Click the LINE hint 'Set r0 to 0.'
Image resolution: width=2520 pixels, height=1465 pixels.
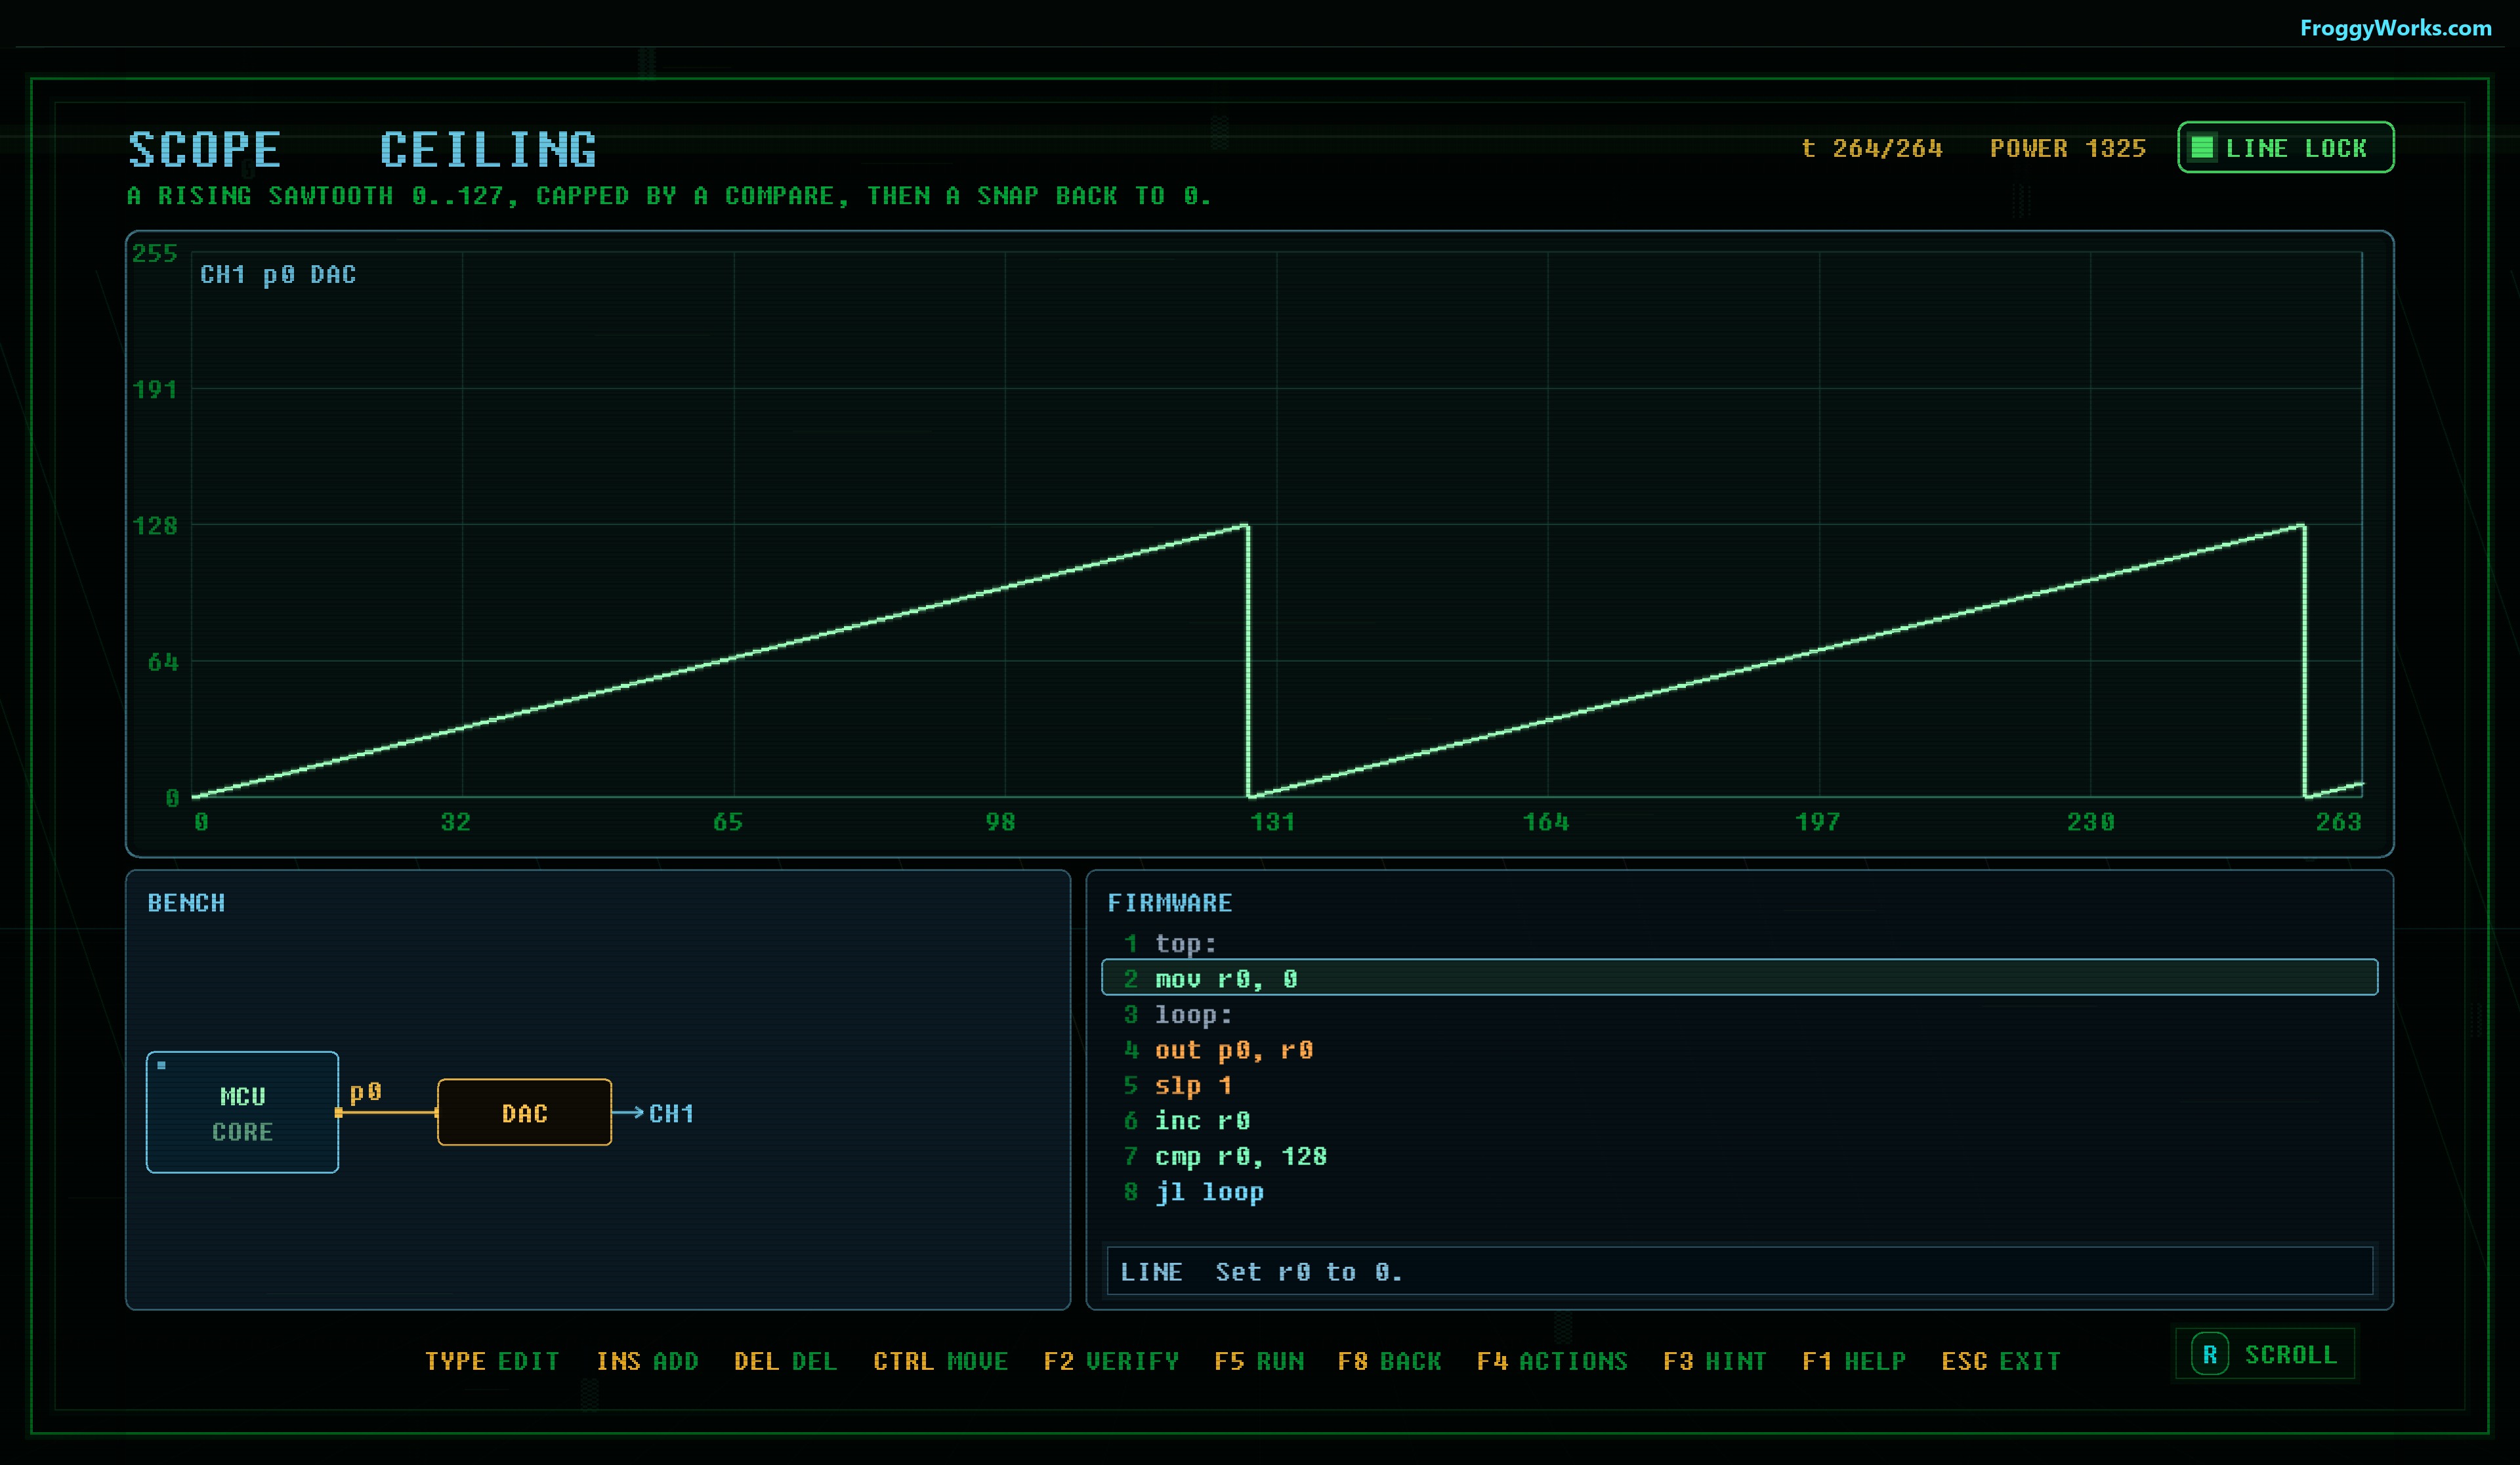[x=1739, y=1271]
